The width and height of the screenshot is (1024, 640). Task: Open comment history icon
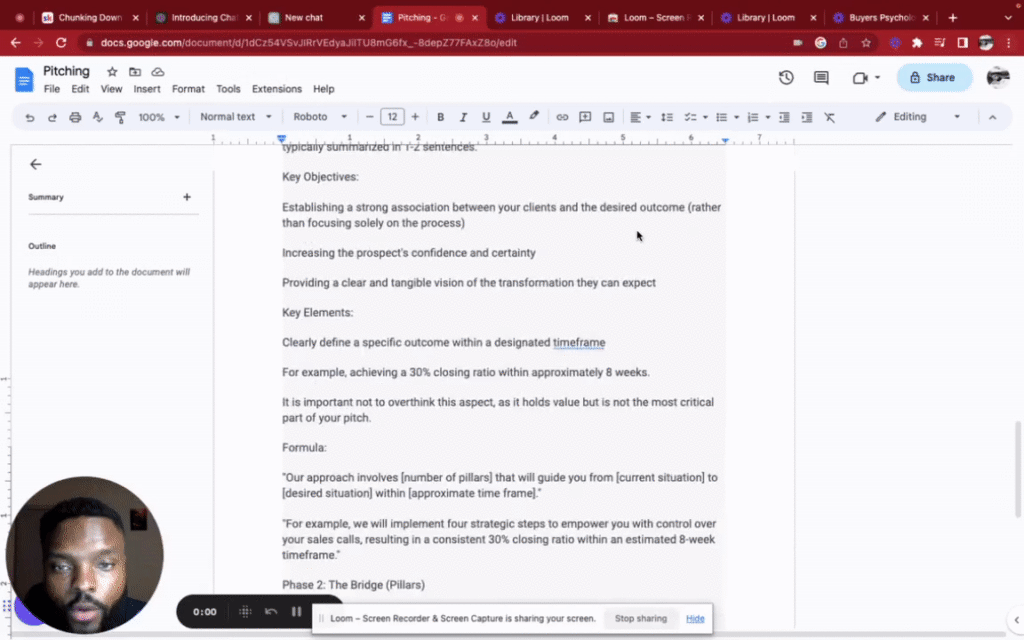pyautogui.click(x=821, y=78)
